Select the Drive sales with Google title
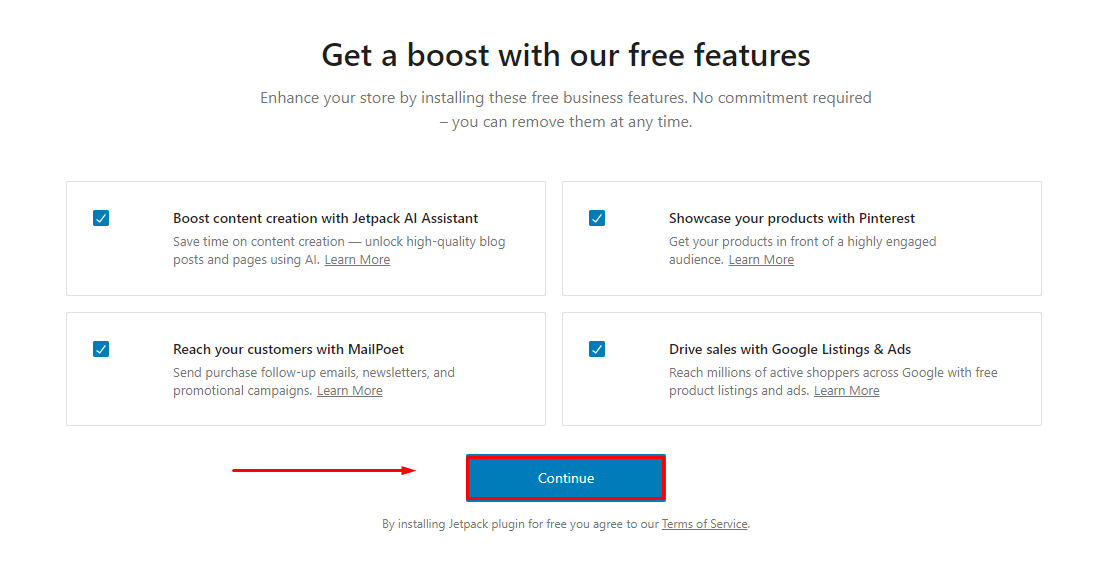This screenshot has height=573, width=1111. pos(789,349)
